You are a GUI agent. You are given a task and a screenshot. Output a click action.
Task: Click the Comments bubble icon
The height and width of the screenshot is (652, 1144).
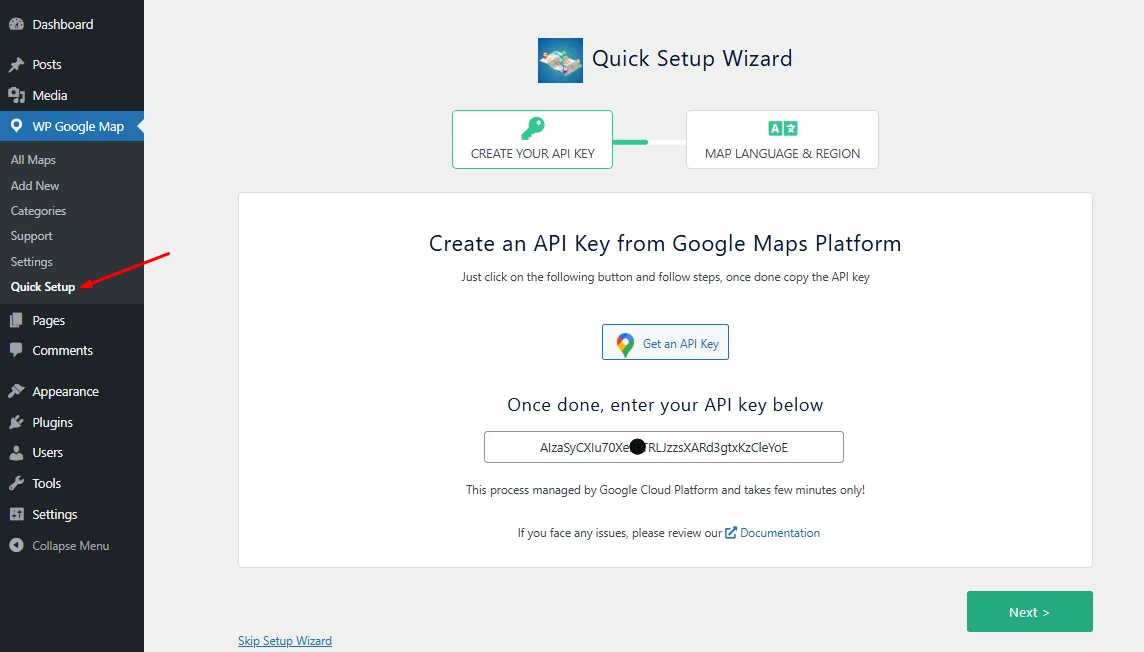[16, 350]
